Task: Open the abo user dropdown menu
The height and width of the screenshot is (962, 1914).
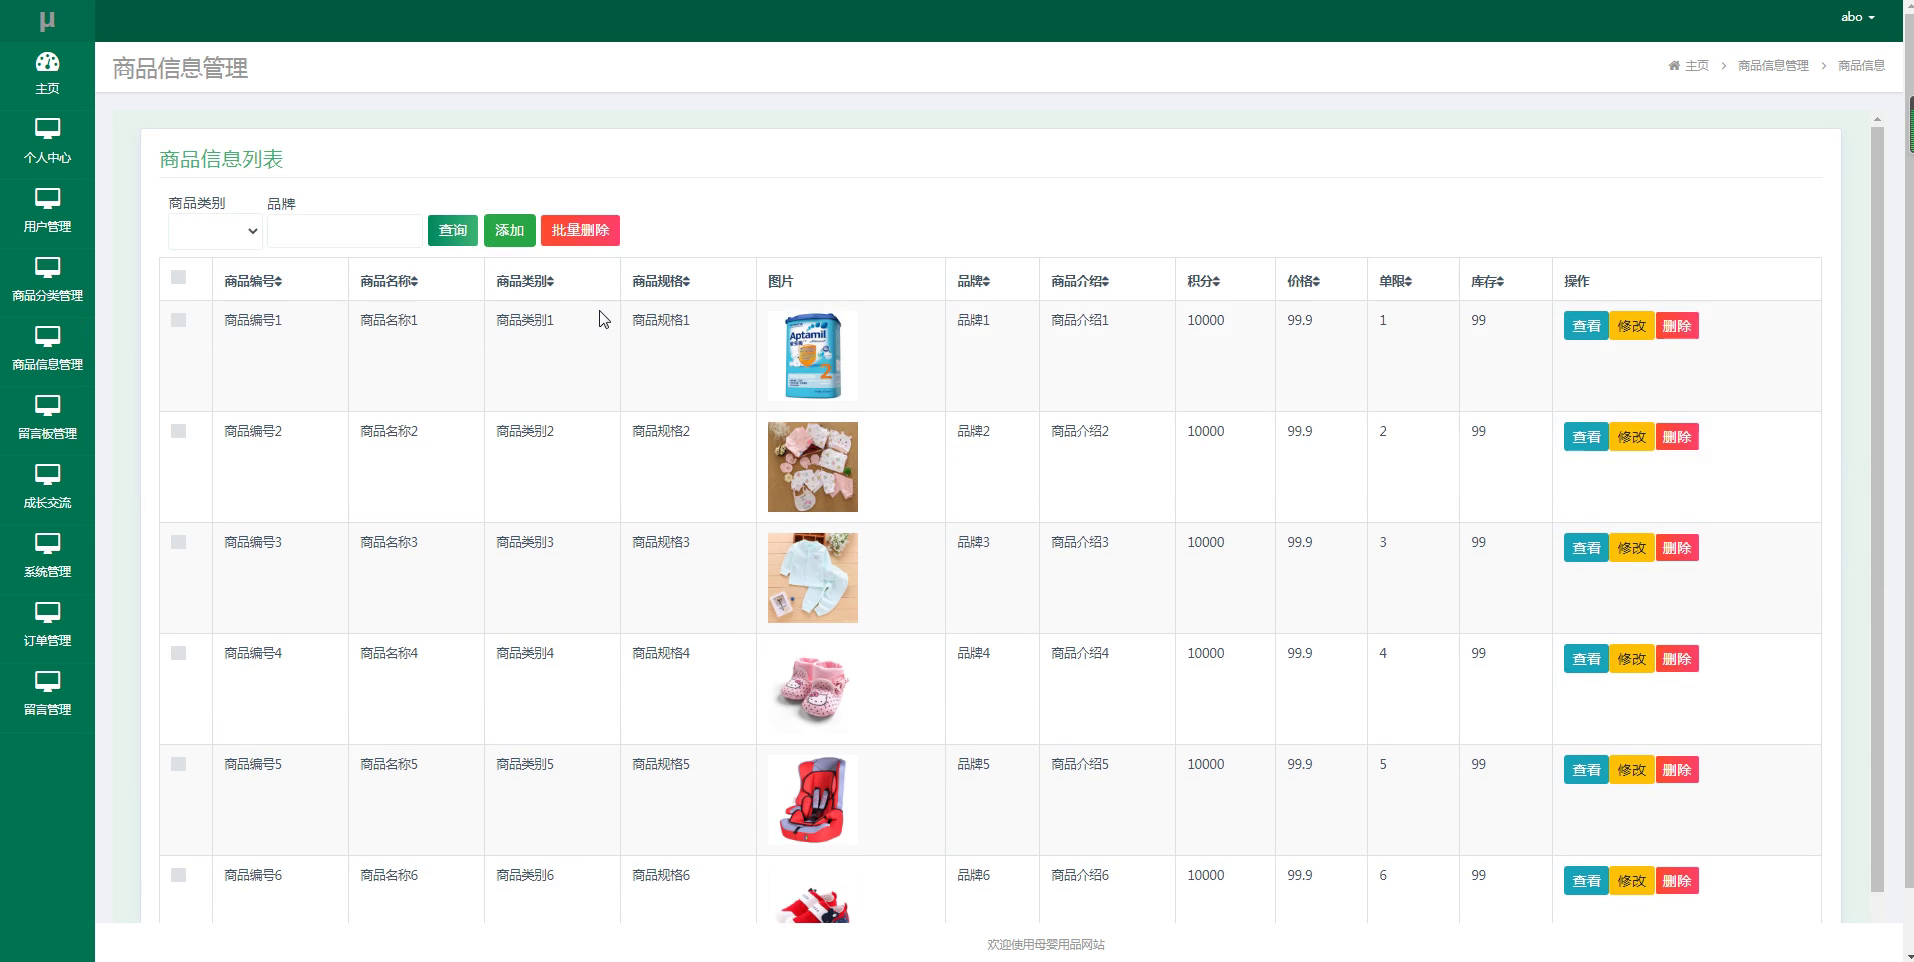Action: pyautogui.click(x=1857, y=17)
